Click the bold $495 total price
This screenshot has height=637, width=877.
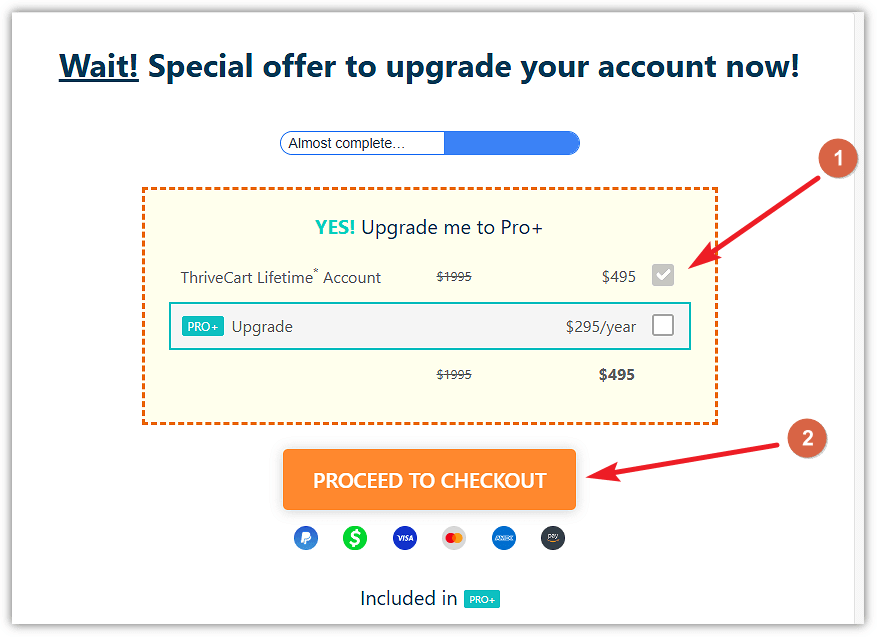click(617, 375)
